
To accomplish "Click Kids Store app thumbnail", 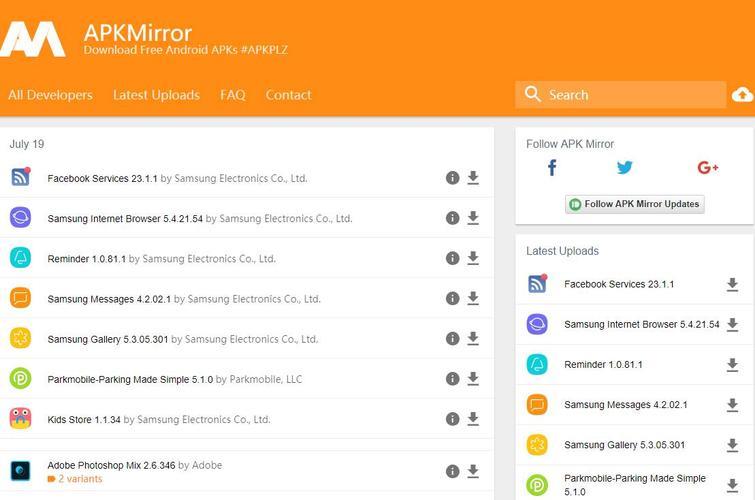I will [21, 418].
